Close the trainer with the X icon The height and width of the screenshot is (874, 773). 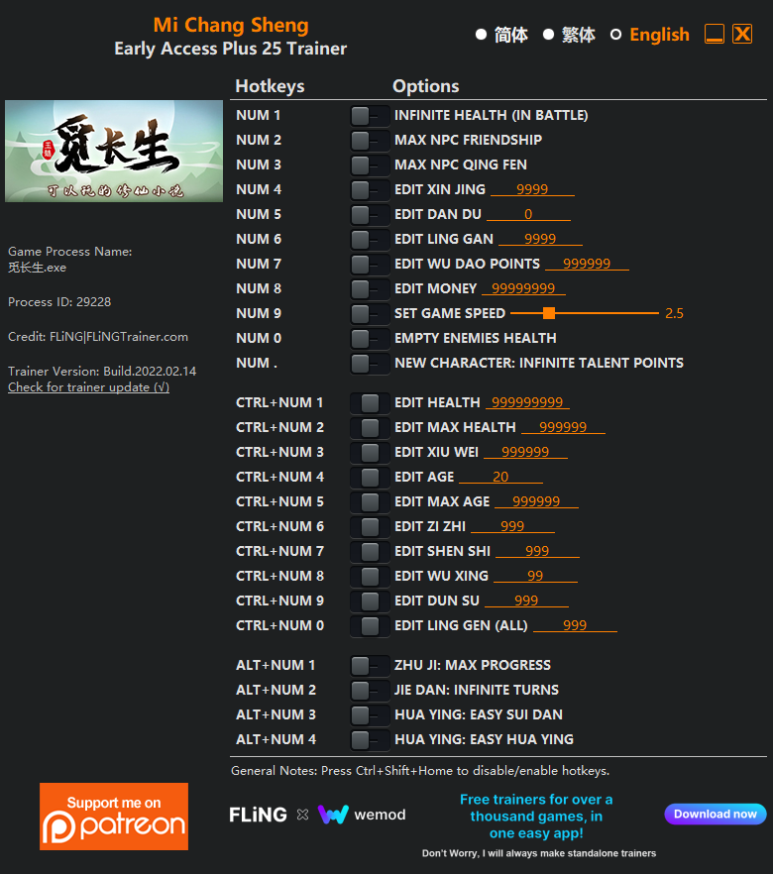[x=742, y=34]
